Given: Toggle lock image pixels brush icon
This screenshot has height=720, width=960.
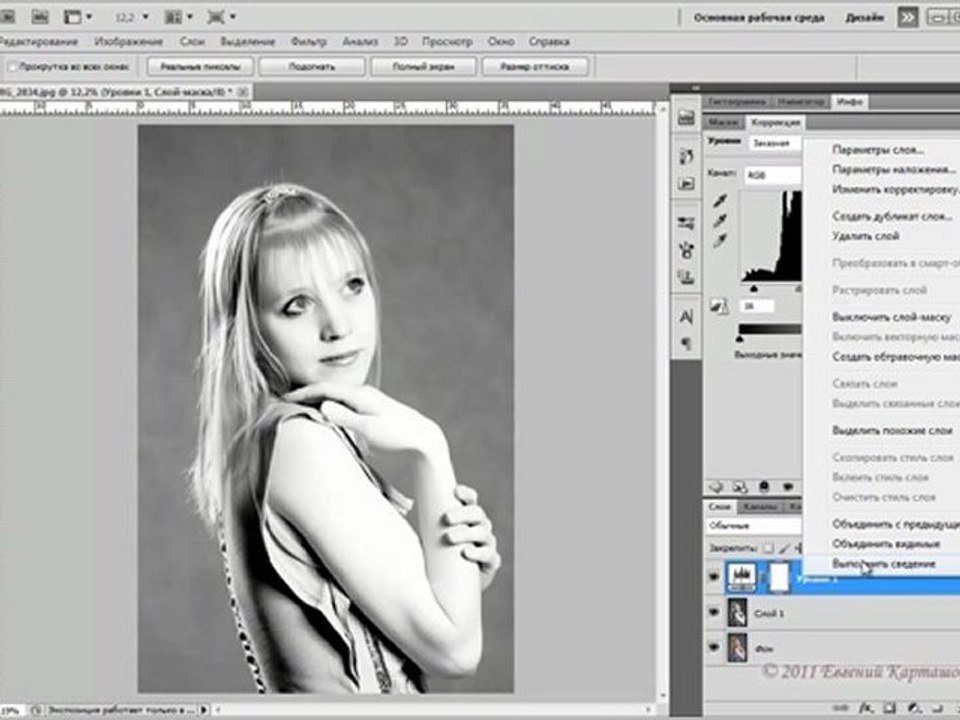Looking at the screenshot, I should [784, 549].
